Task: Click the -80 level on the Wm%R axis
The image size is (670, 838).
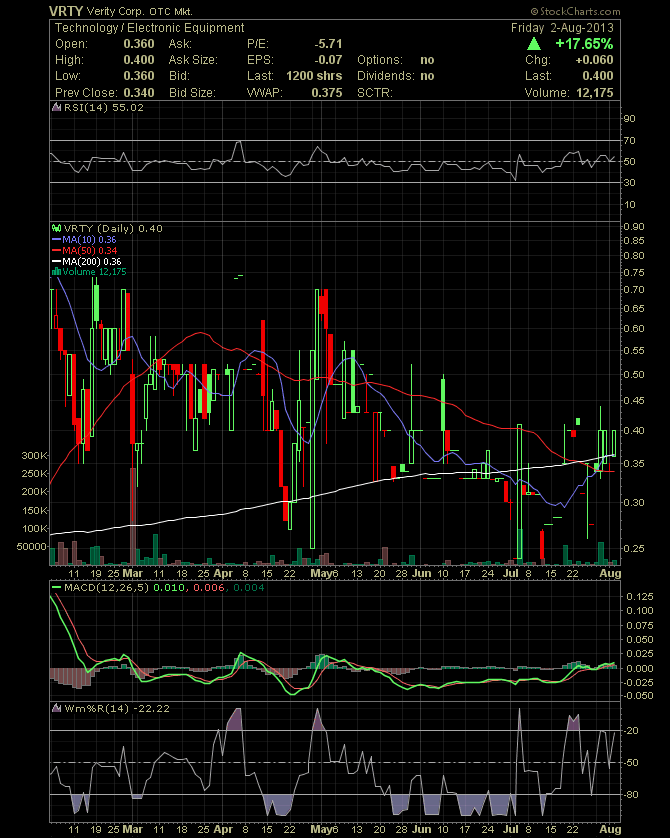Action: click(631, 795)
